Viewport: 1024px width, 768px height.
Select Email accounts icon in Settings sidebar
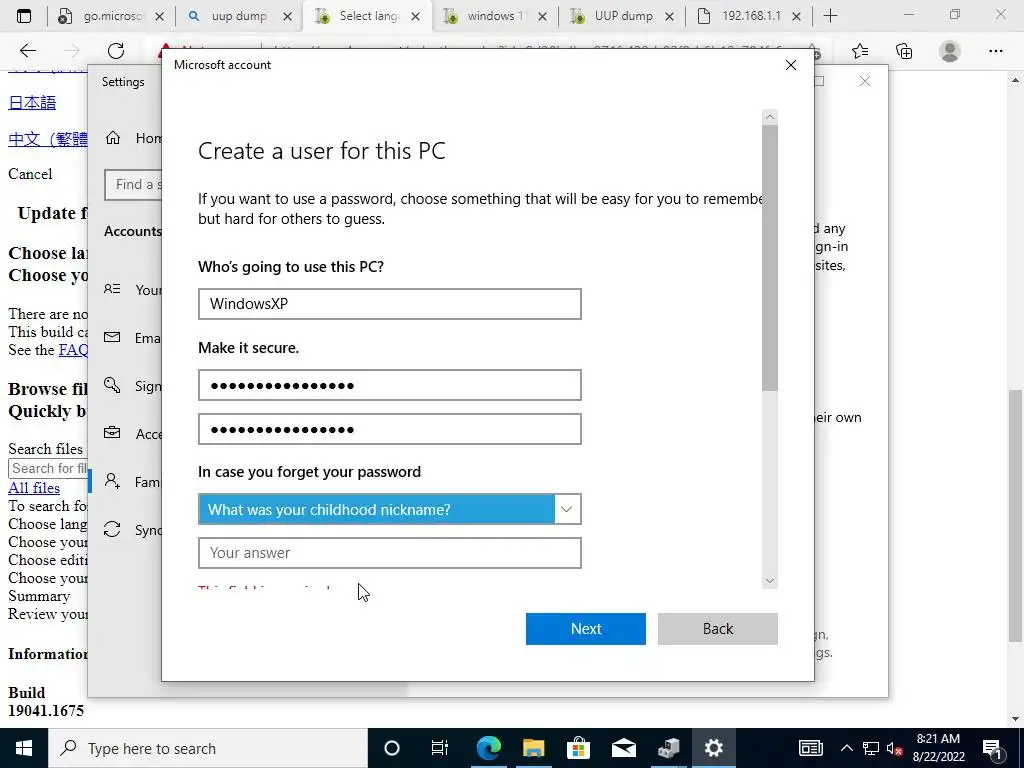tap(112, 337)
